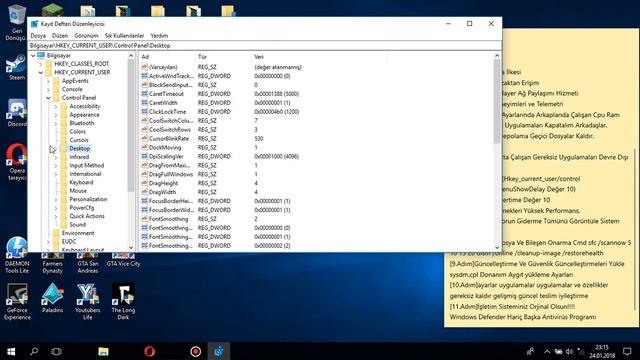Open the Windows Start menu
Viewport: 640px width, 360px height.
click(11, 351)
